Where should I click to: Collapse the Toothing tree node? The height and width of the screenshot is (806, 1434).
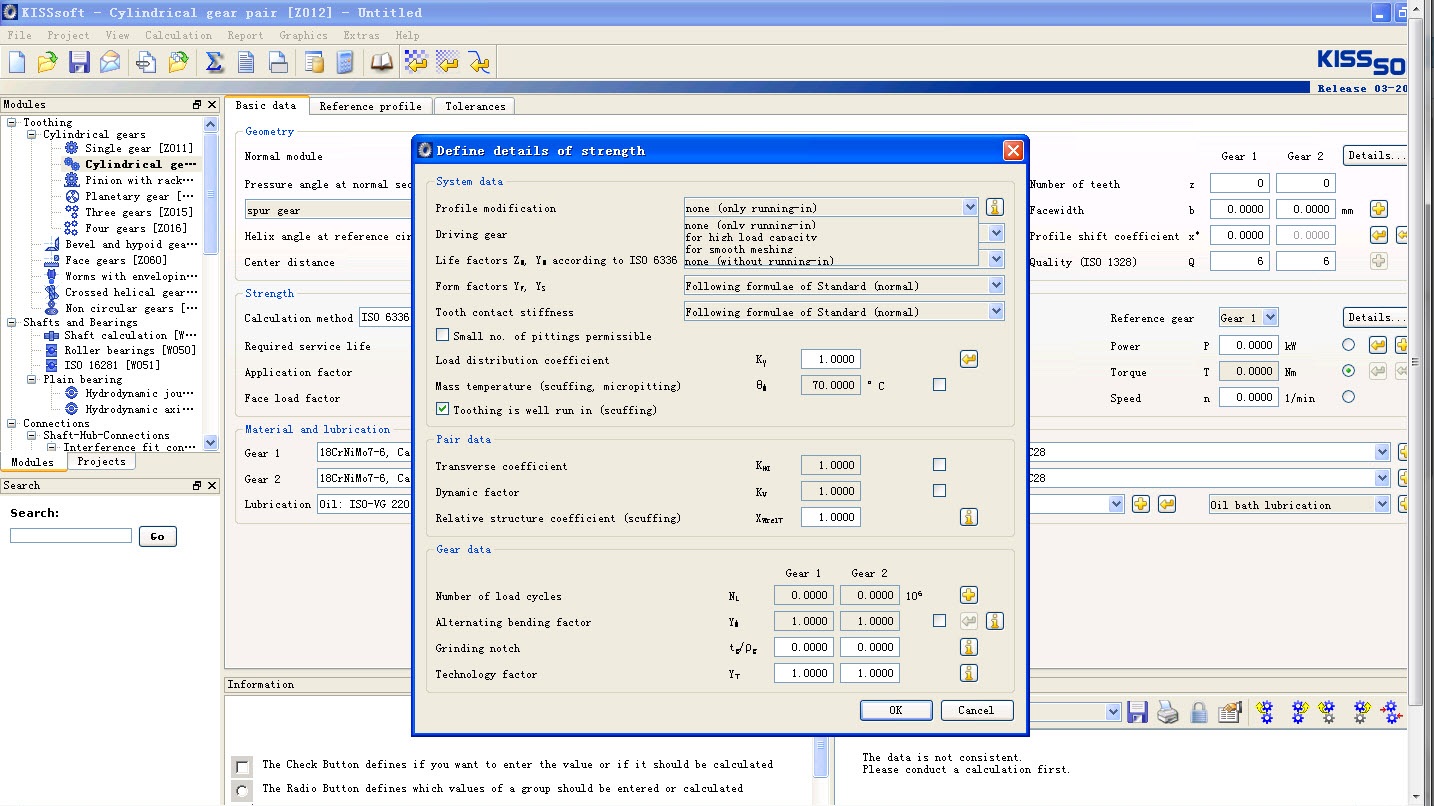pyautogui.click(x=12, y=122)
